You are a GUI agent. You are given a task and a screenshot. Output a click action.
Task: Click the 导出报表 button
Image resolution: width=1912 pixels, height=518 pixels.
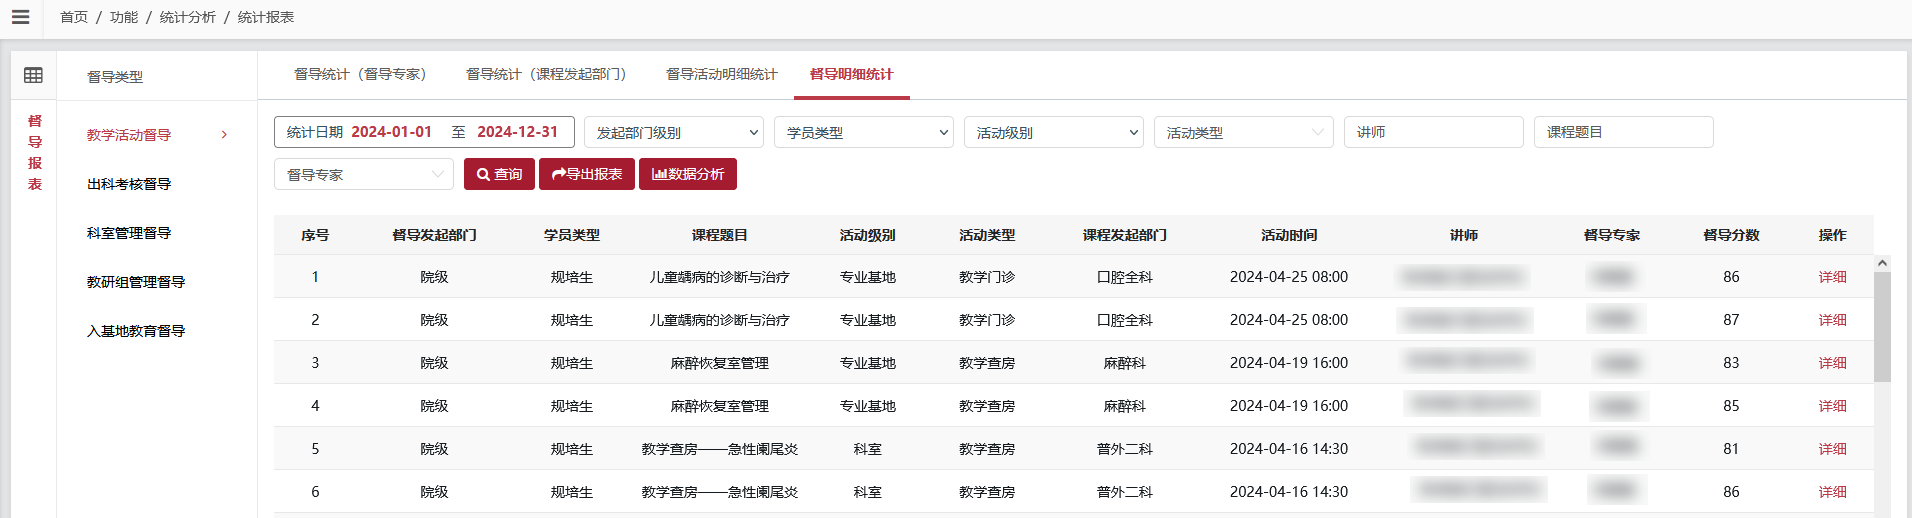(x=587, y=174)
